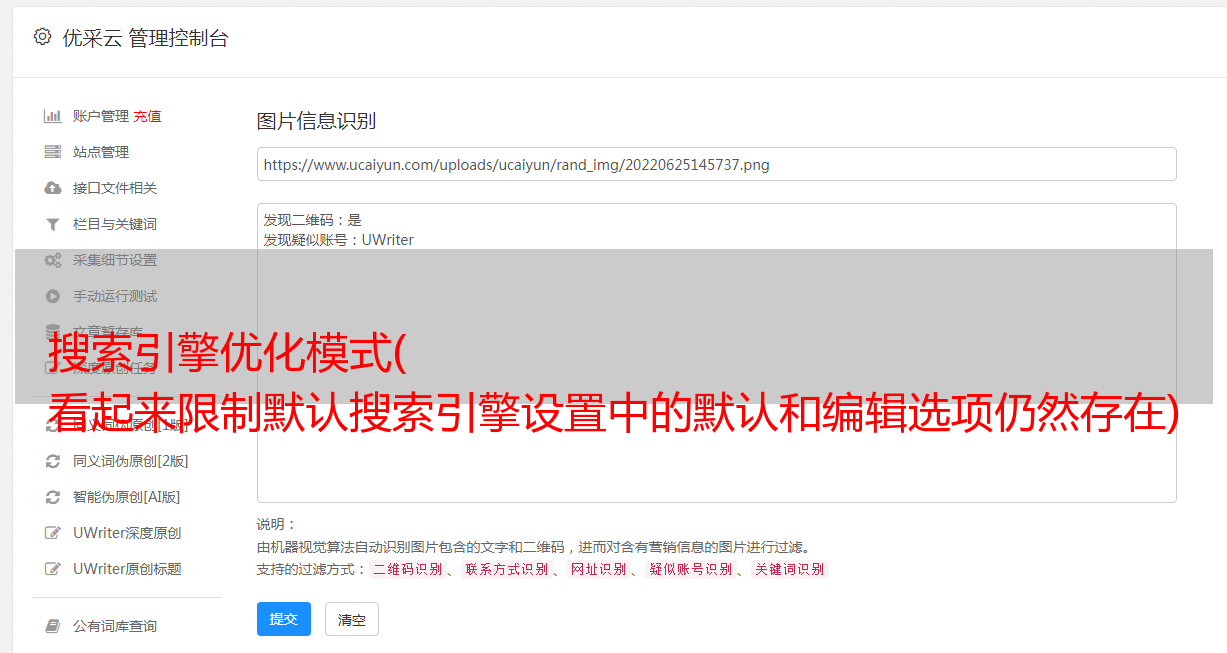Click the 图片信息识别 heading

click(x=316, y=121)
